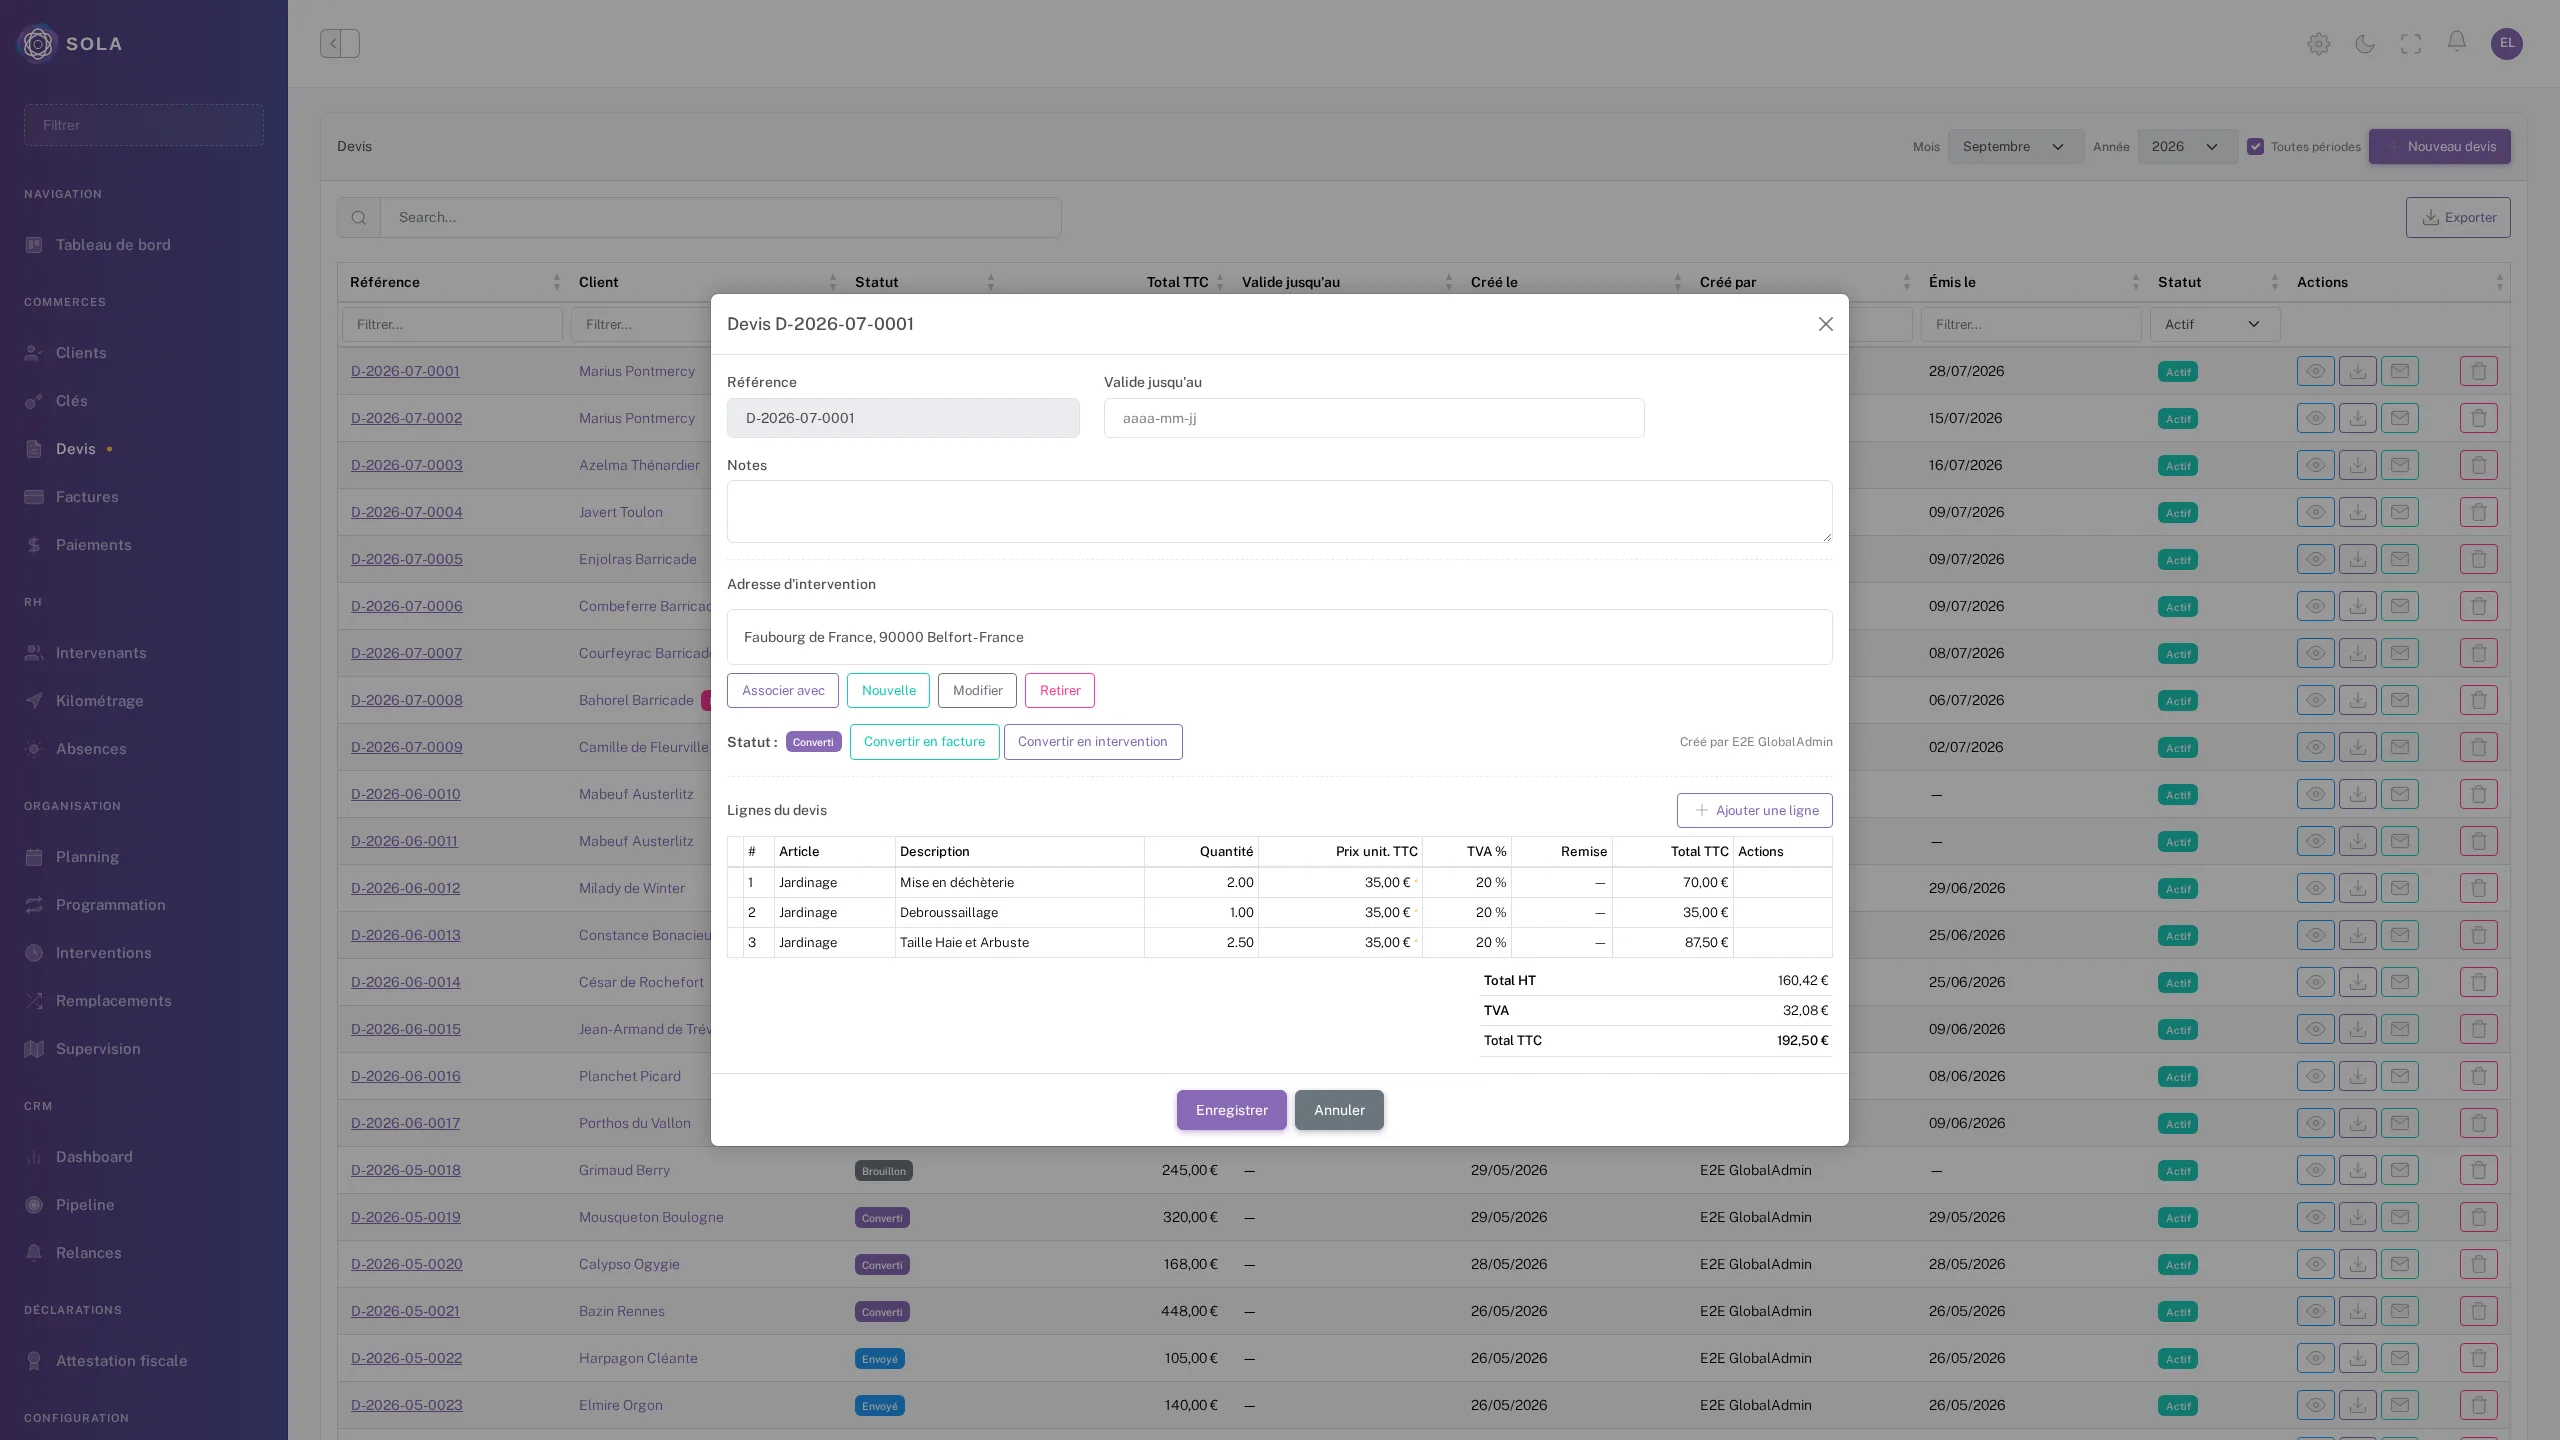Delete quote D-2026-05-0020 with trash icon

pyautogui.click(x=2479, y=1264)
